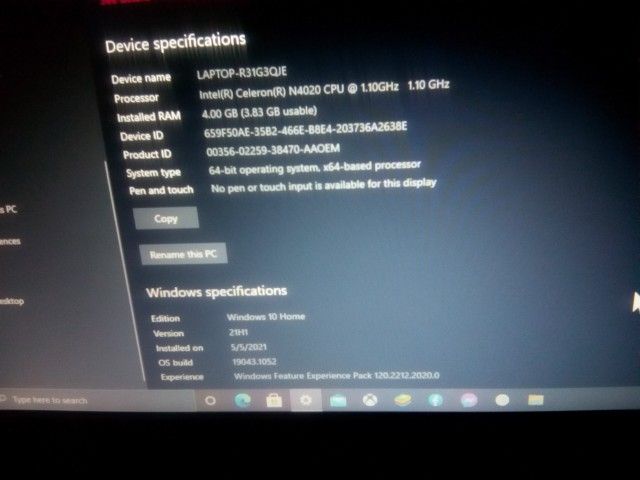This screenshot has width=640, height=480.
Task: Click the installed on date 5/5/2021
Action: pyautogui.click(x=249, y=347)
